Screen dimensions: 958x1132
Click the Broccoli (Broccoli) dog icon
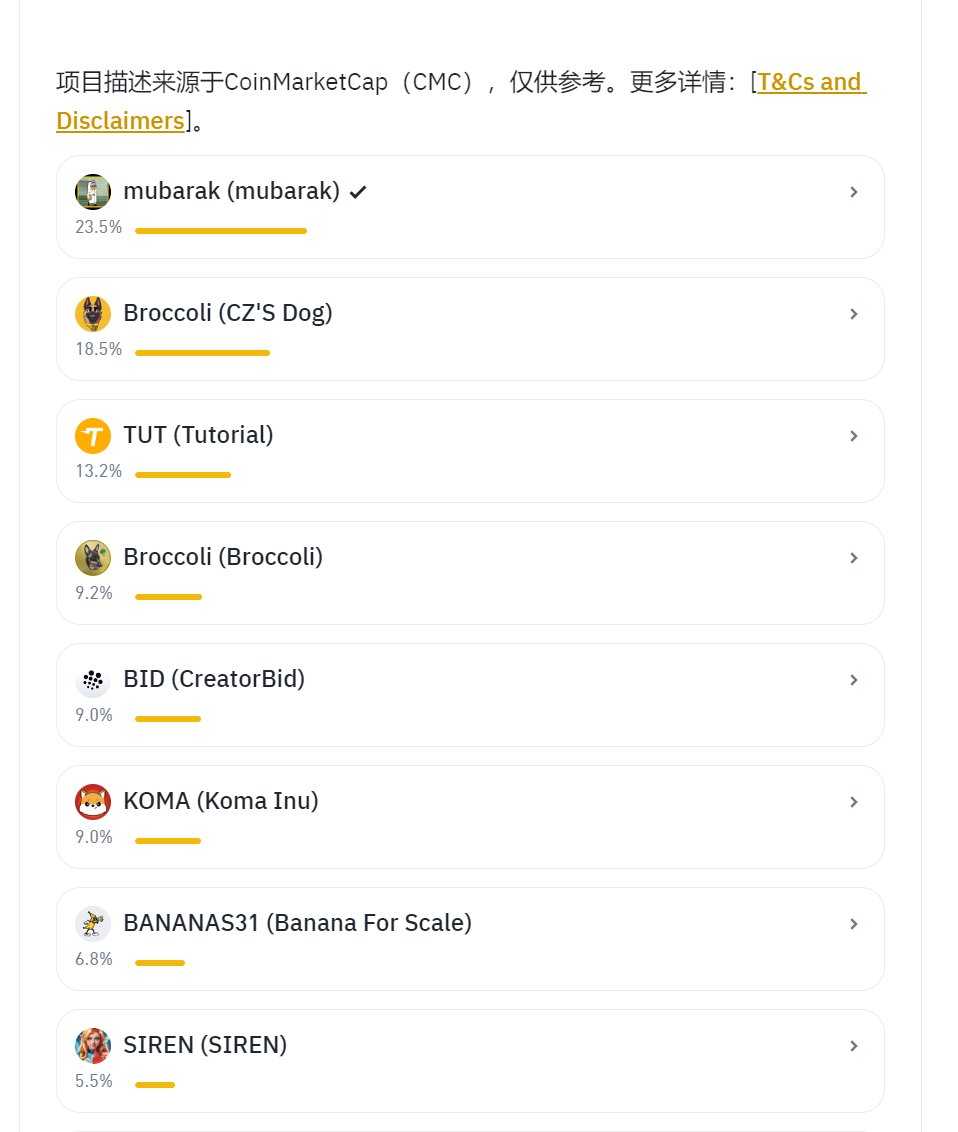click(93, 558)
